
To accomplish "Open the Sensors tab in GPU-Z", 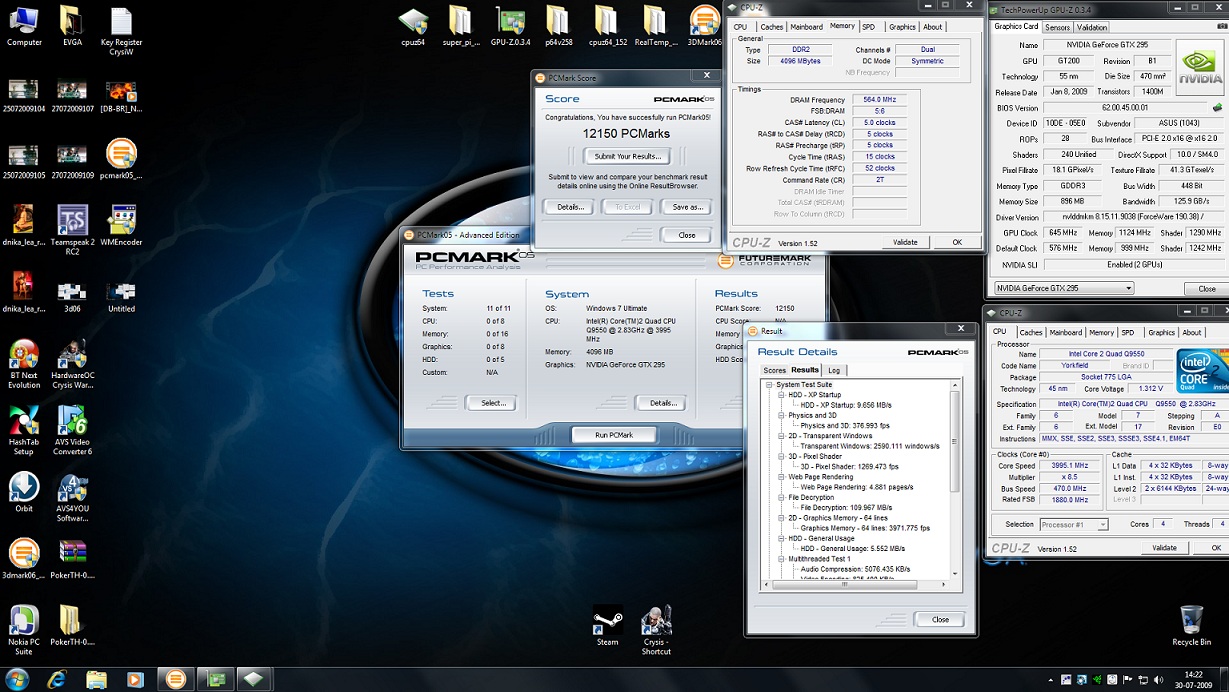I will click(1057, 27).
